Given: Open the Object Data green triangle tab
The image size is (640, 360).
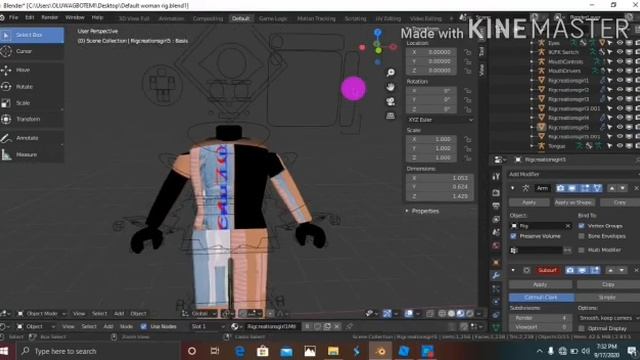Looking at the screenshot, I should coord(496,328).
